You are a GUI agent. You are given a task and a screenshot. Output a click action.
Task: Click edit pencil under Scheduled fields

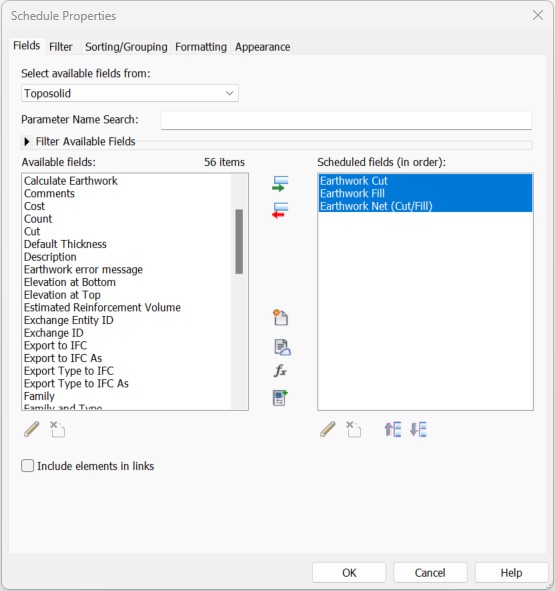tap(328, 429)
